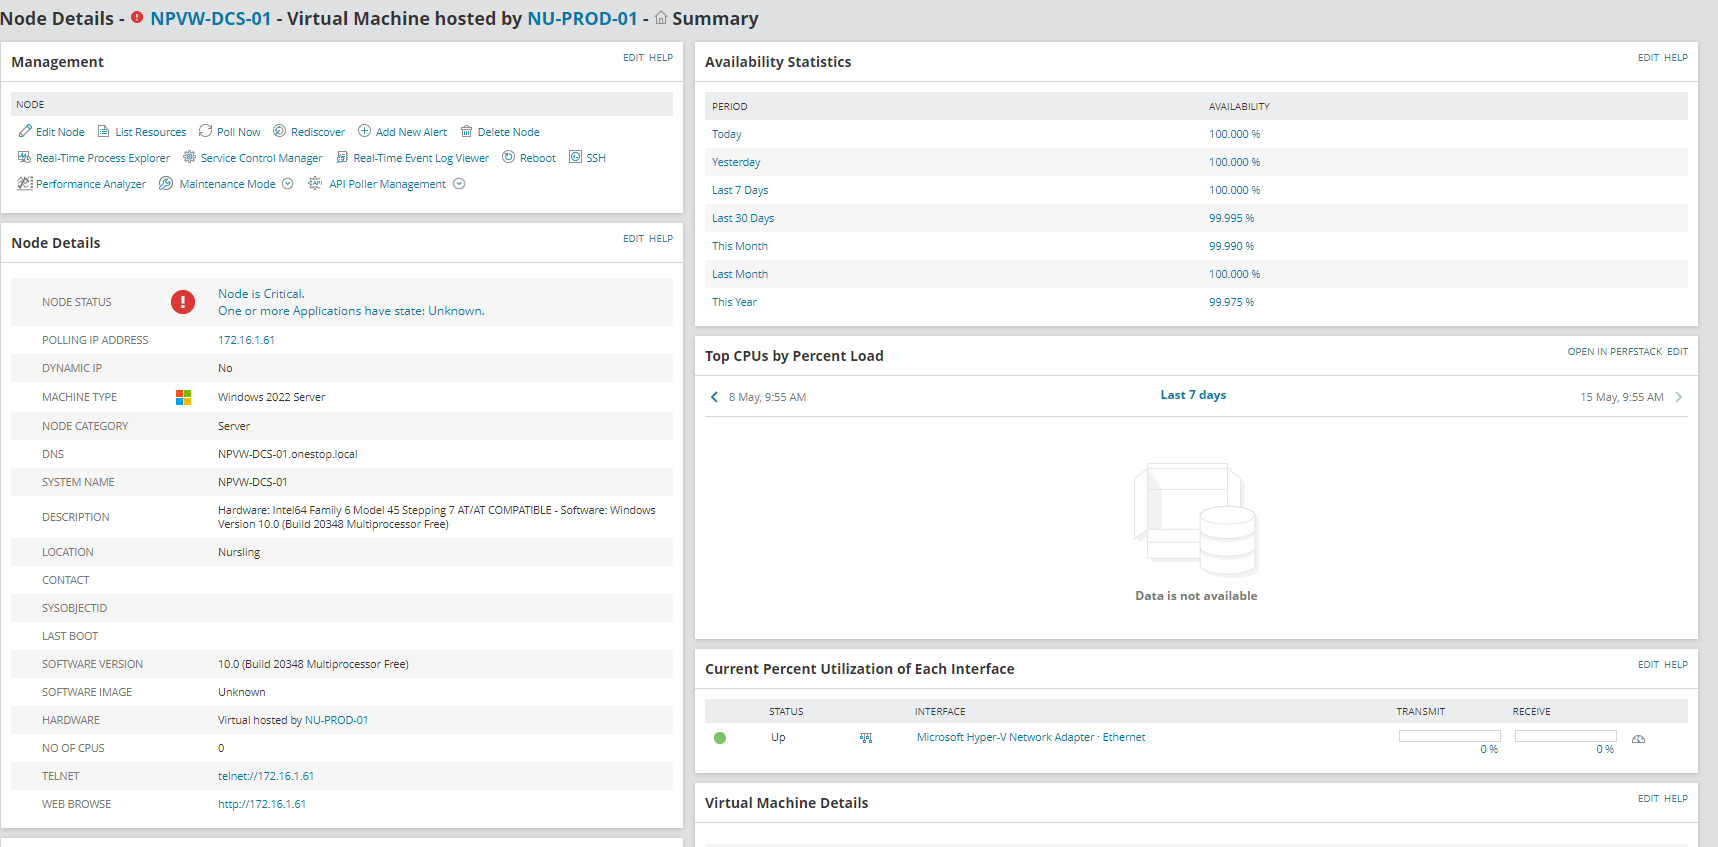Screen dimensions: 1718x847
Task: Click Open in PerfStack
Action: click(x=1615, y=352)
